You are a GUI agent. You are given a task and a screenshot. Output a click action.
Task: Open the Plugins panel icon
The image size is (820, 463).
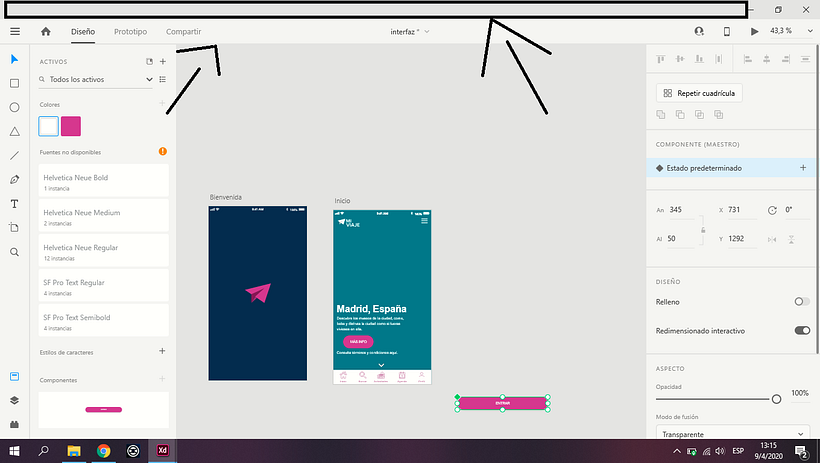(x=15, y=424)
